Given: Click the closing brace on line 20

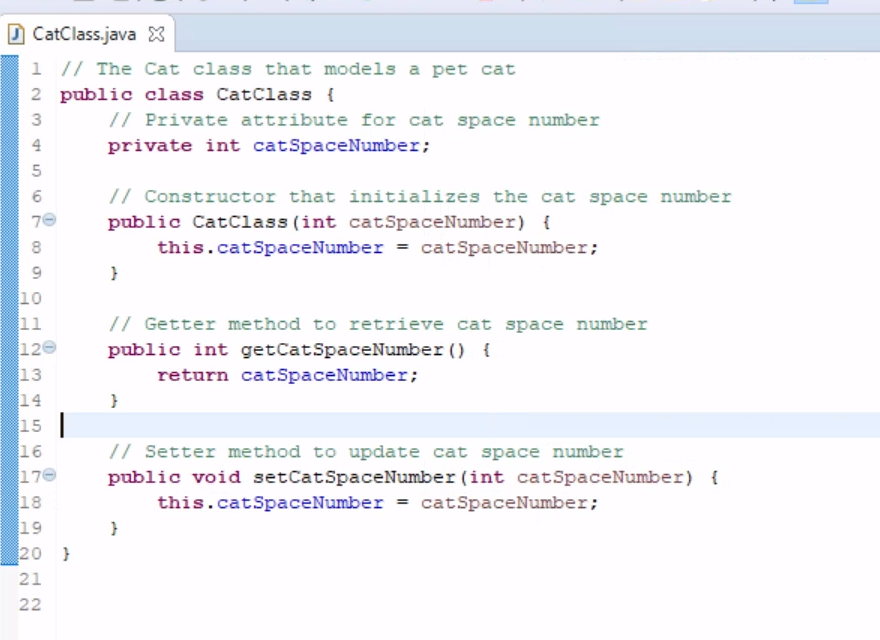Looking at the screenshot, I should tap(65, 553).
